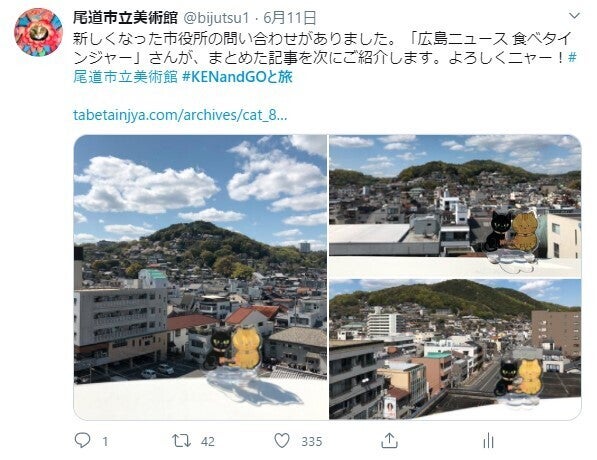Click the tweet body text to open it

pos(324,58)
